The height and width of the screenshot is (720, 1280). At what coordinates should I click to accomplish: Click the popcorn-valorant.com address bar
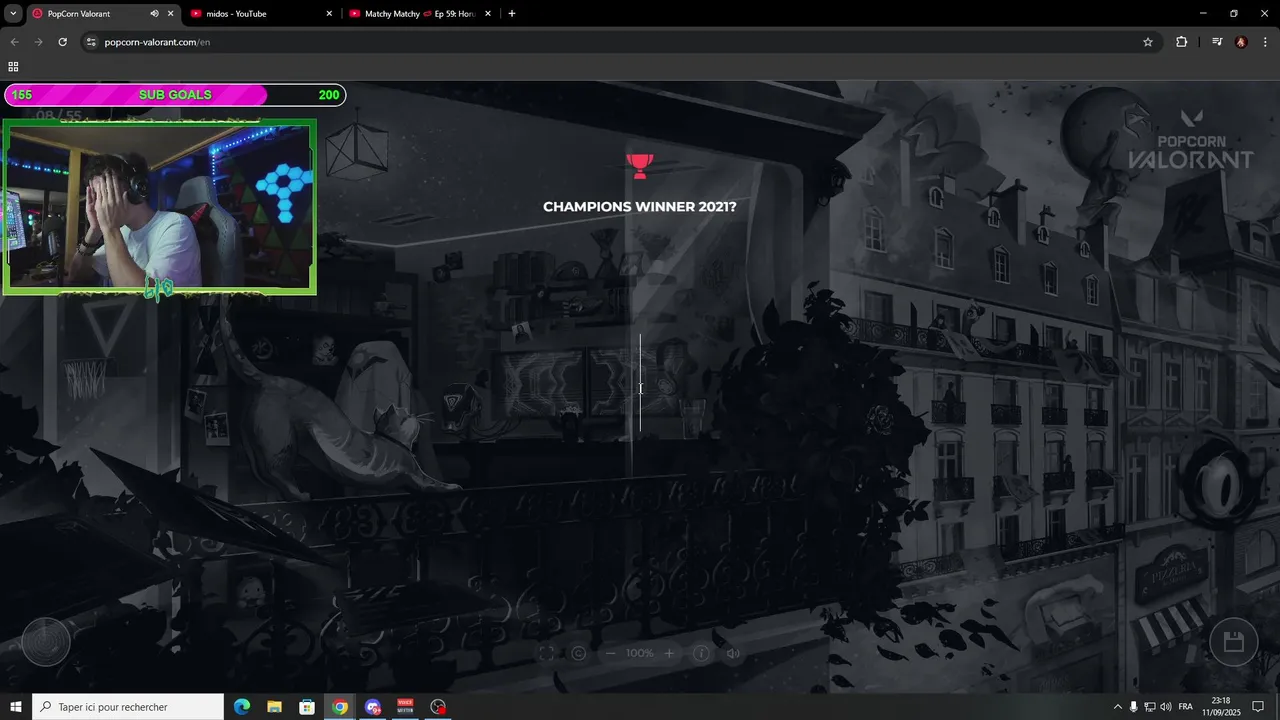pyautogui.click(x=620, y=42)
